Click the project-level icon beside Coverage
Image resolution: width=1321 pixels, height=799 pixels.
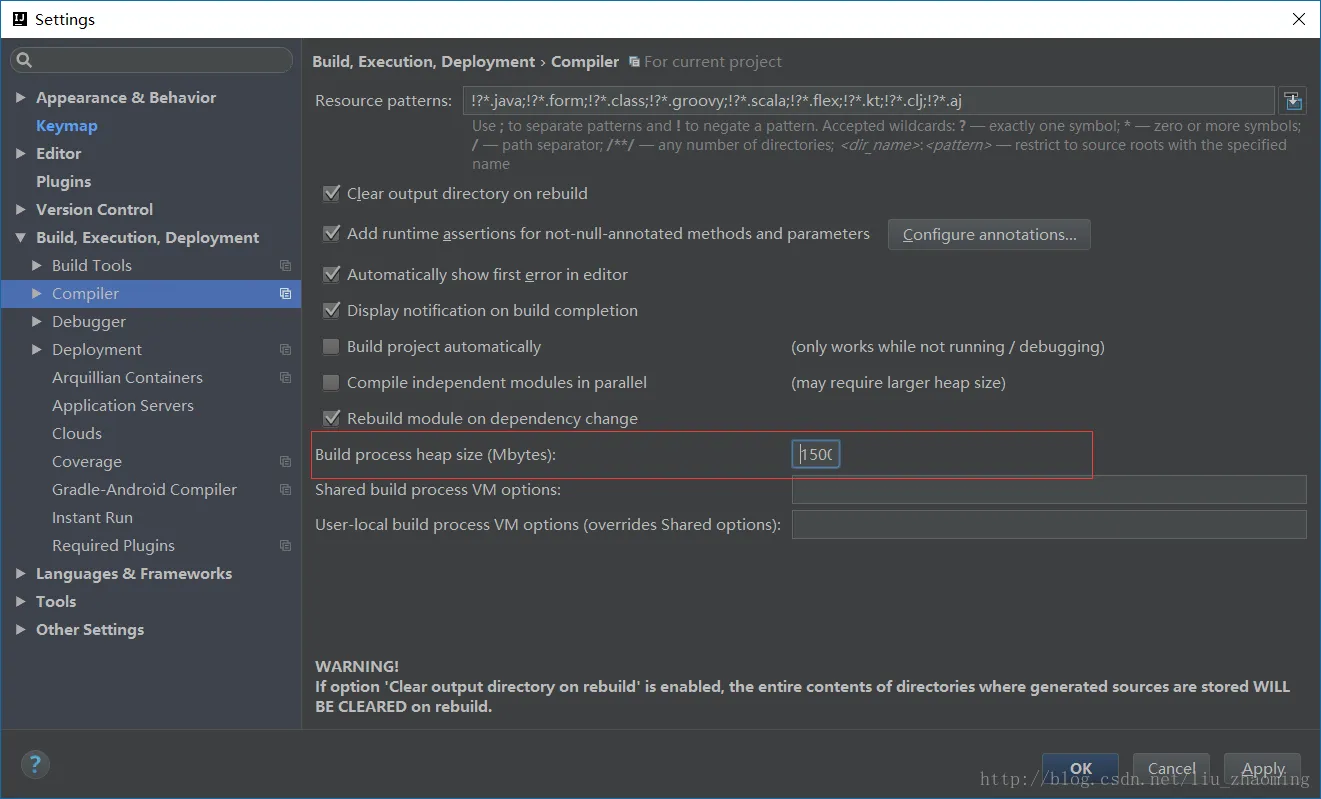pos(286,462)
